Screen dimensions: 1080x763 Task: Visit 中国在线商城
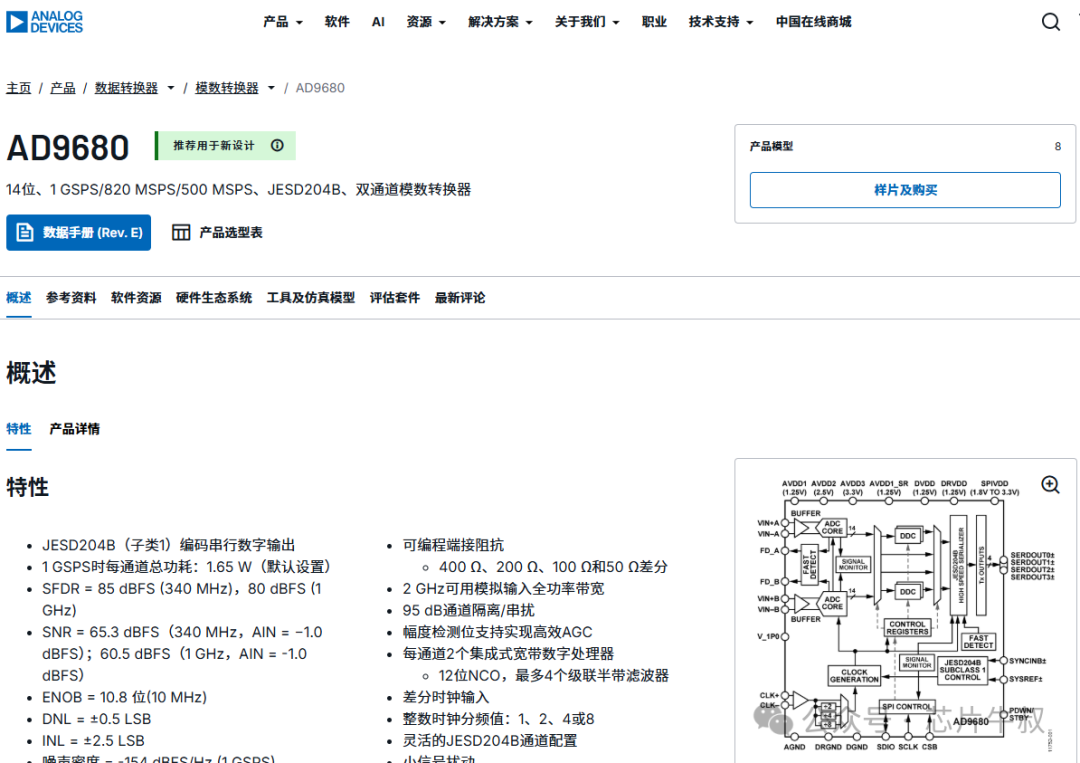tap(813, 22)
